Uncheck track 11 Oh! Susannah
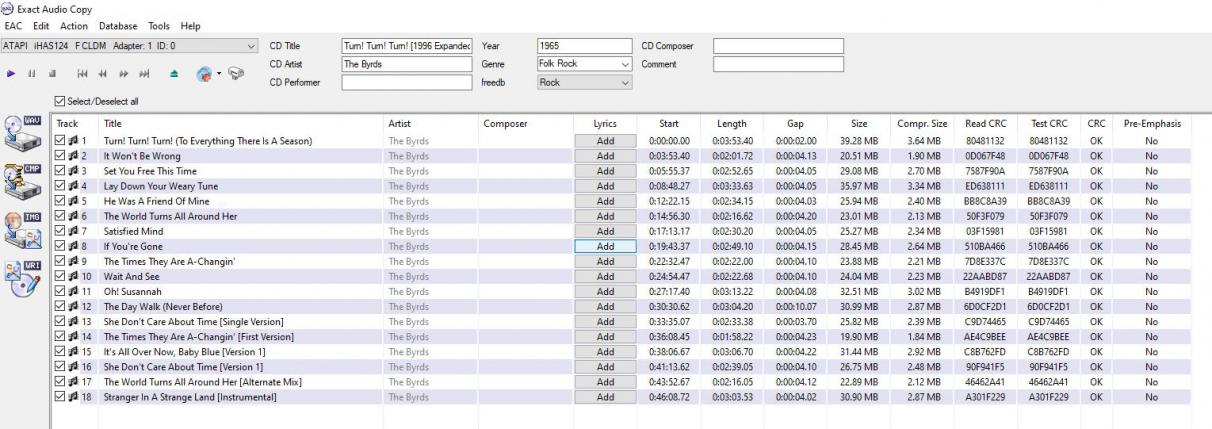 61,291
